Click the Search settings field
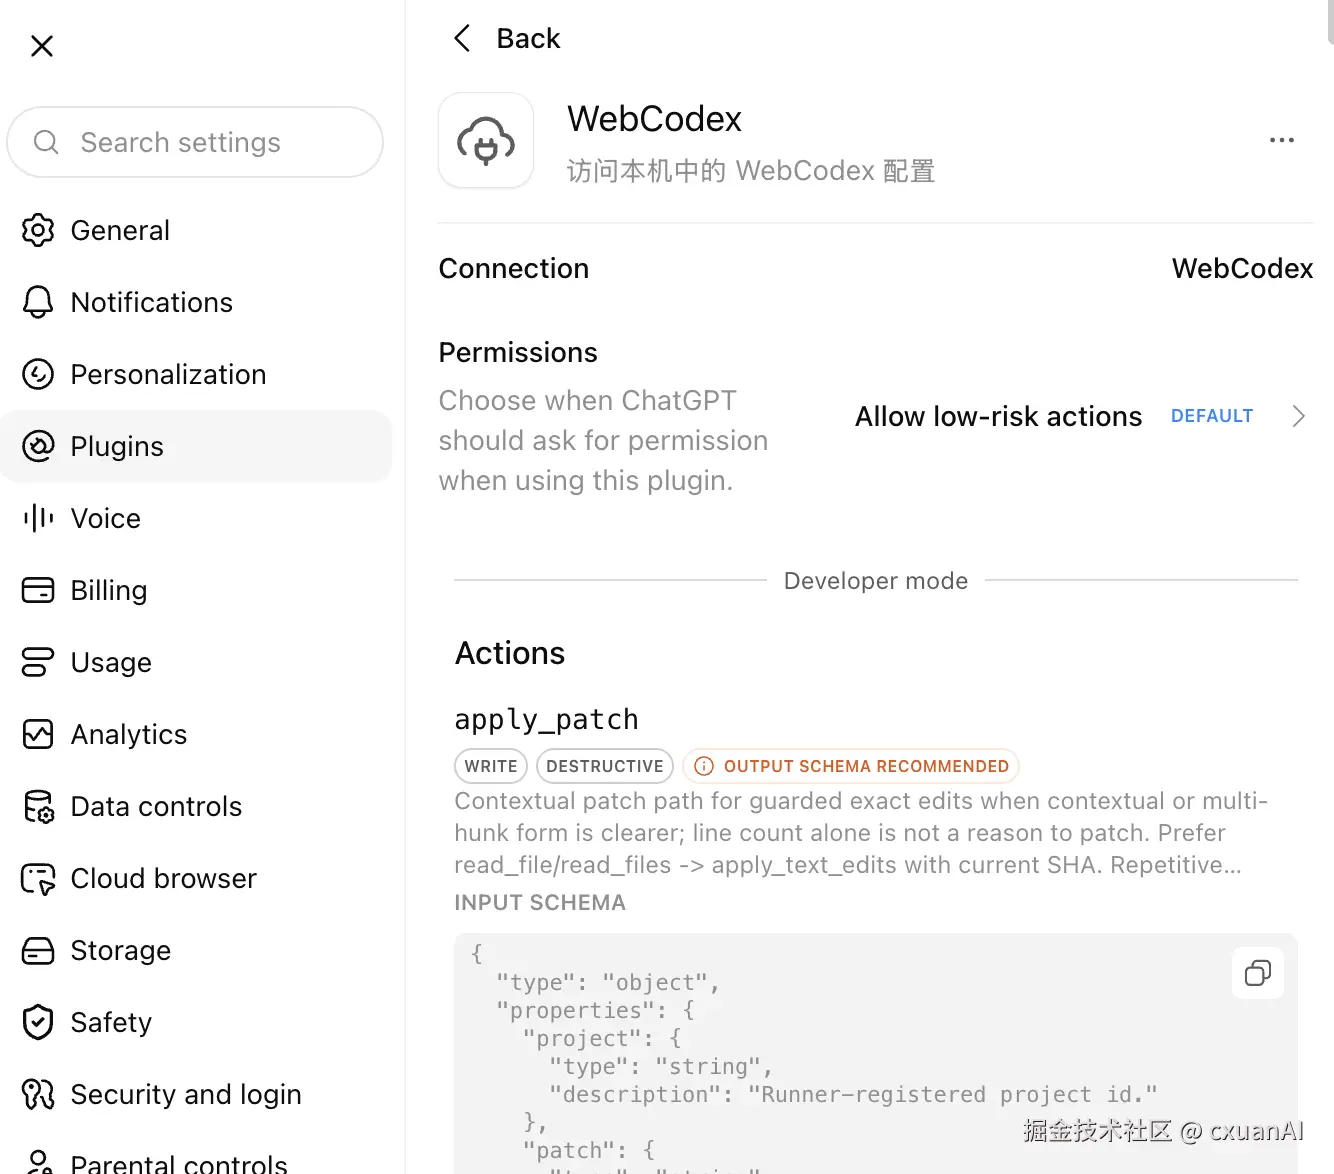This screenshot has width=1334, height=1174. (195, 142)
